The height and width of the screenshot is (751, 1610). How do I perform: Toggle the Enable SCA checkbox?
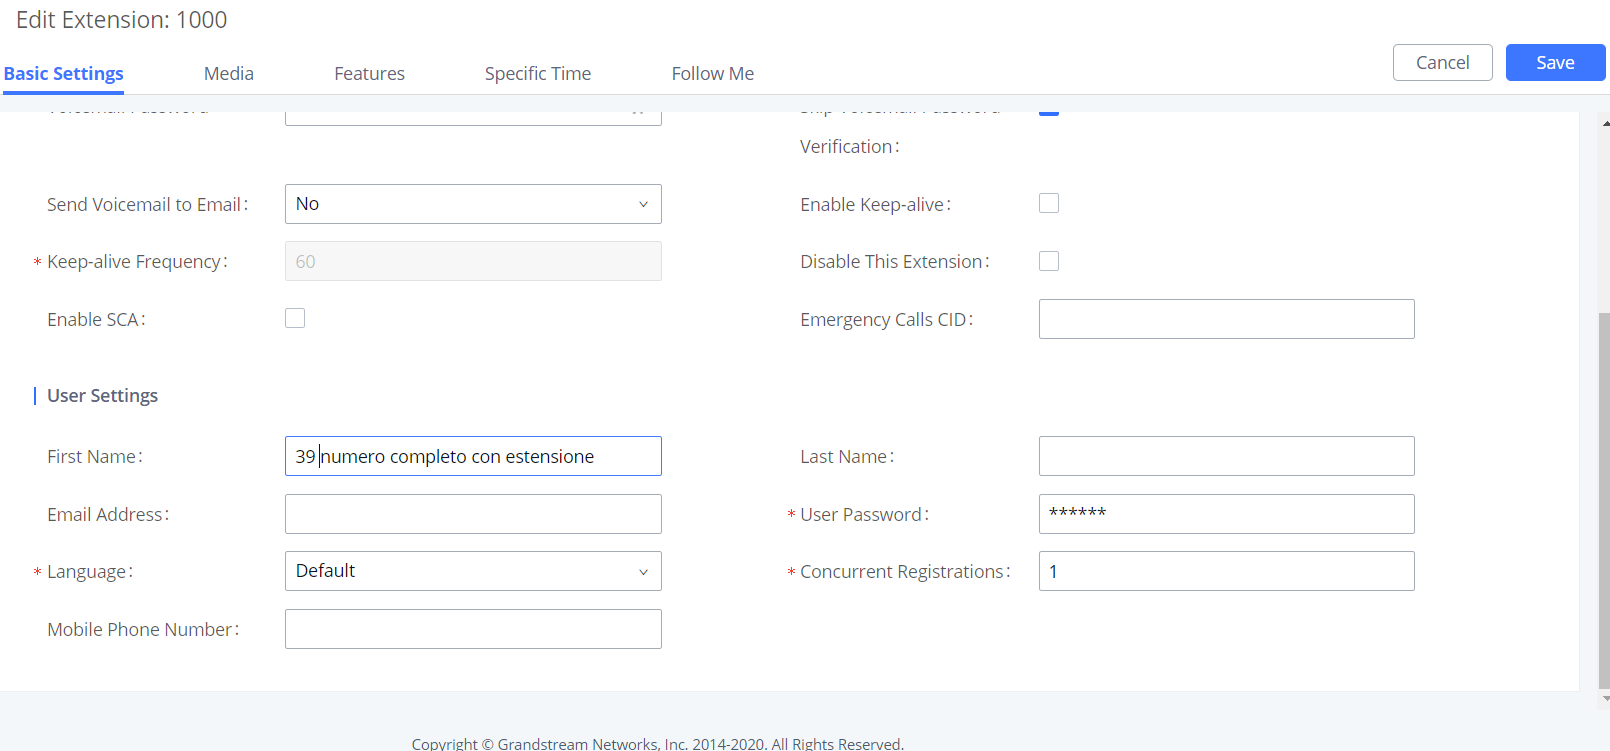pyautogui.click(x=295, y=318)
